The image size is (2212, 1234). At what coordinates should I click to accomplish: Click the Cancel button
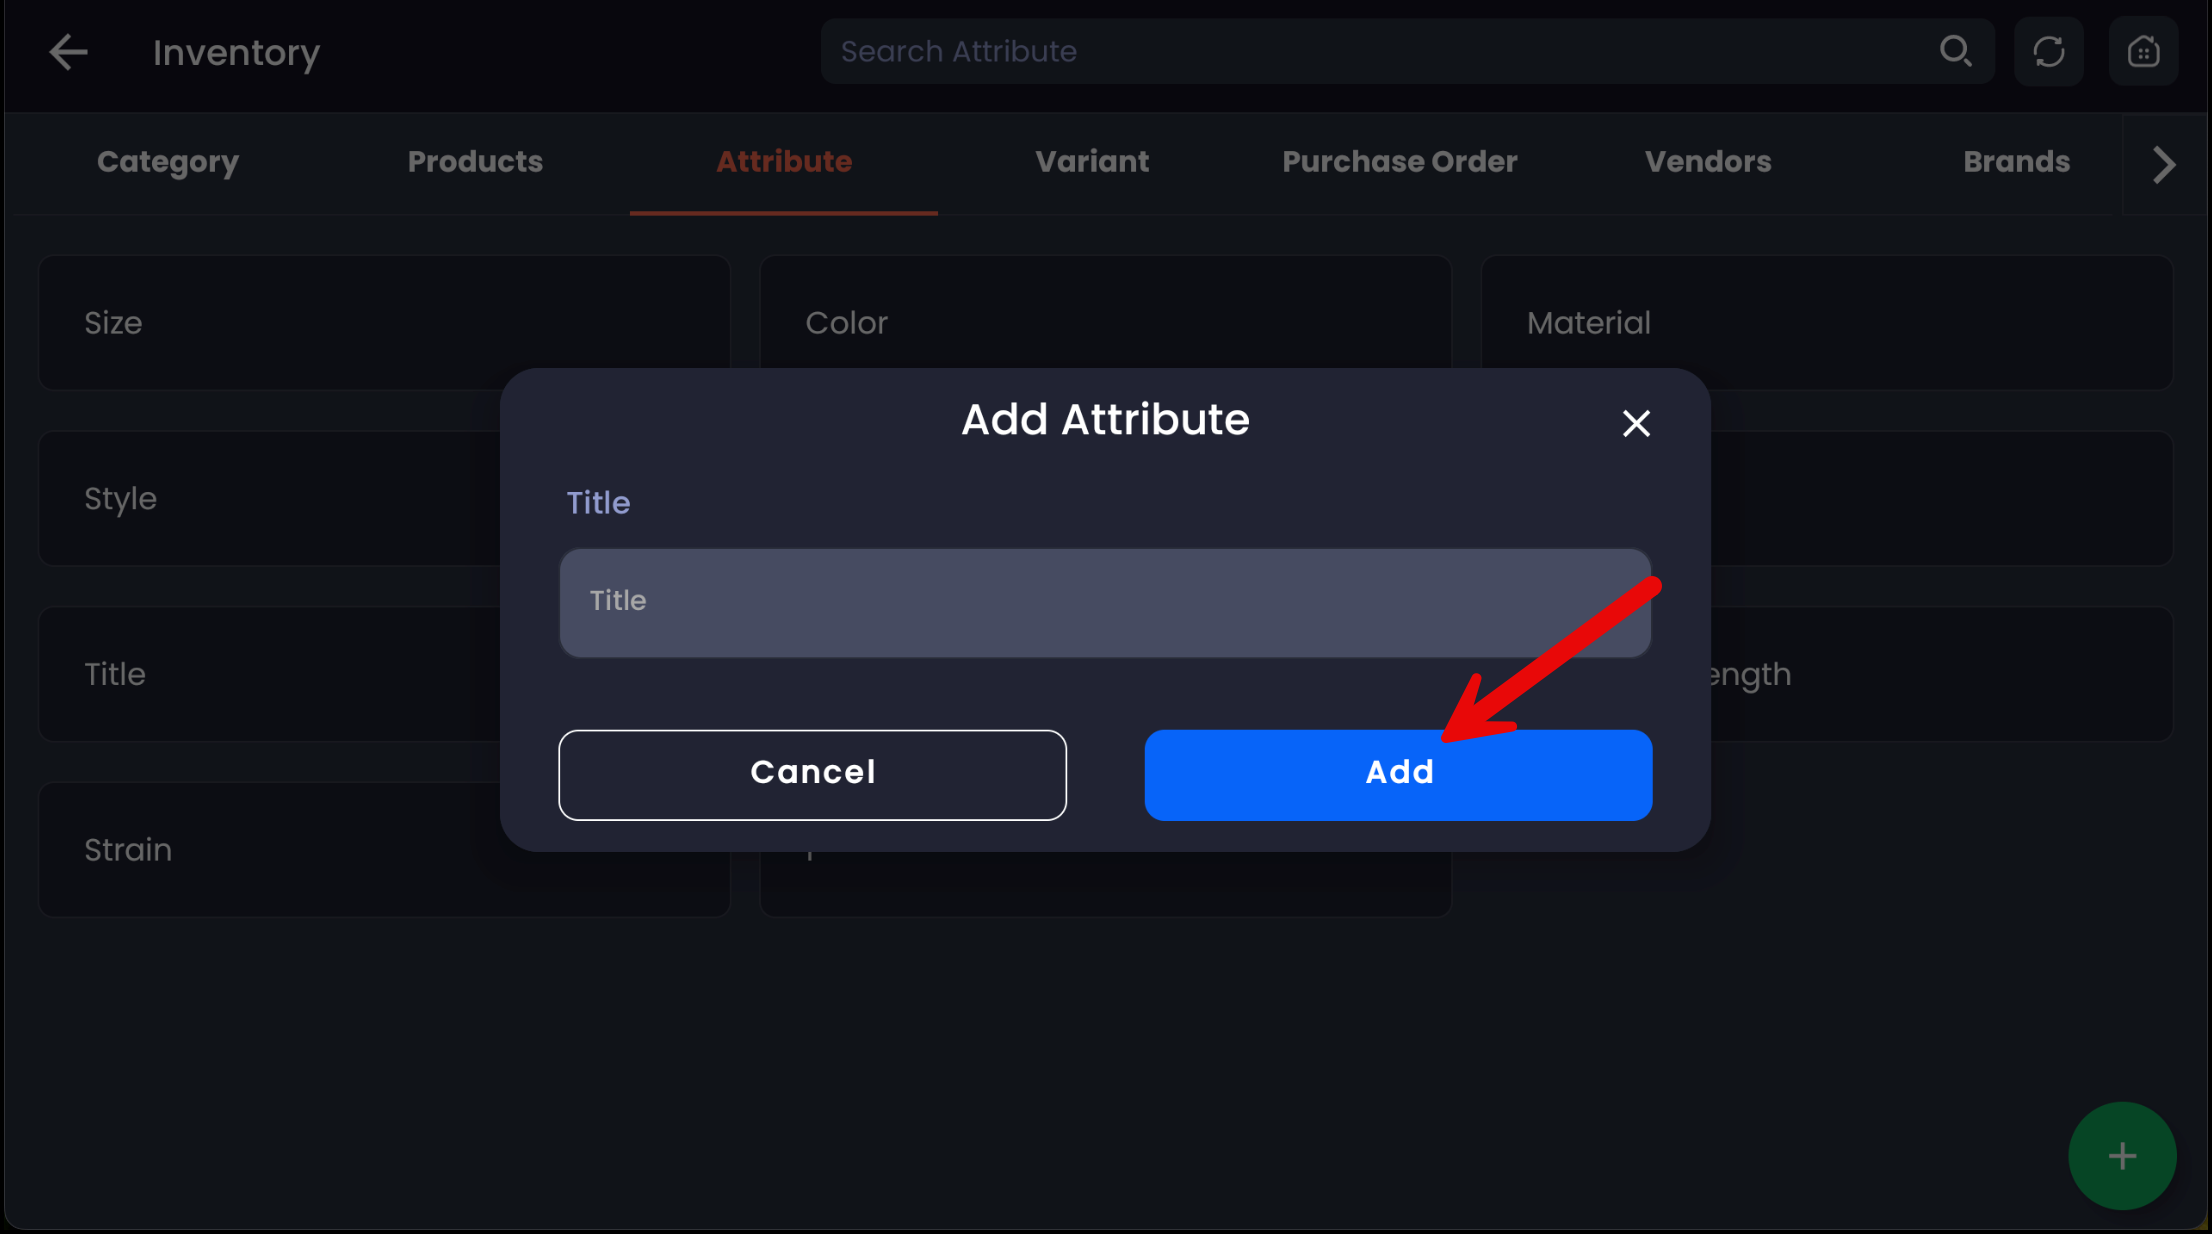coord(812,774)
